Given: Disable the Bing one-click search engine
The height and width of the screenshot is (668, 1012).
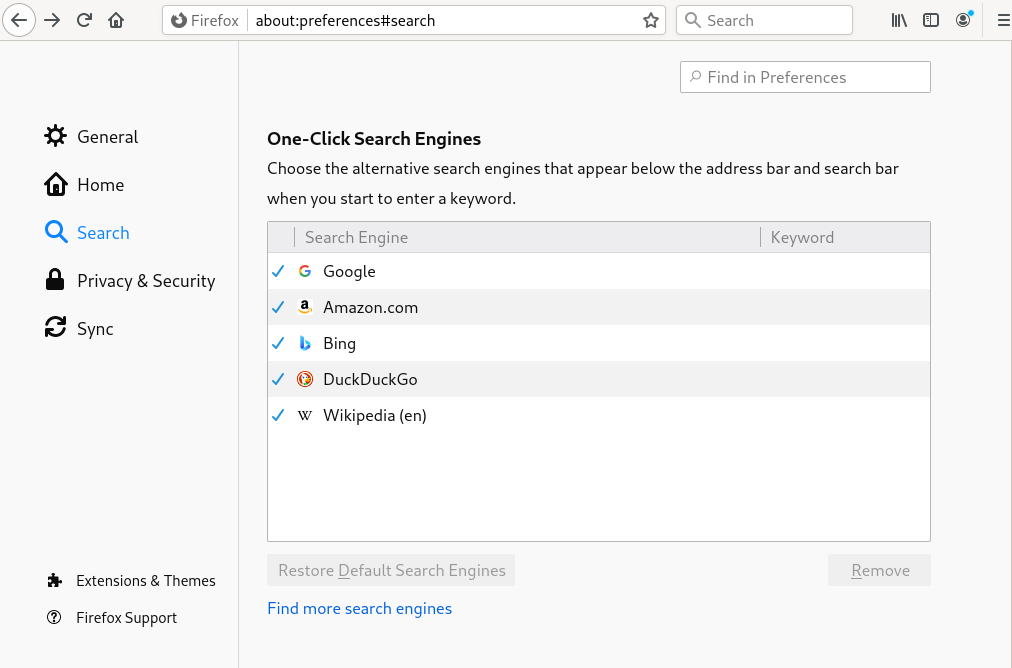Looking at the screenshot, I should (x=278, y=344).
